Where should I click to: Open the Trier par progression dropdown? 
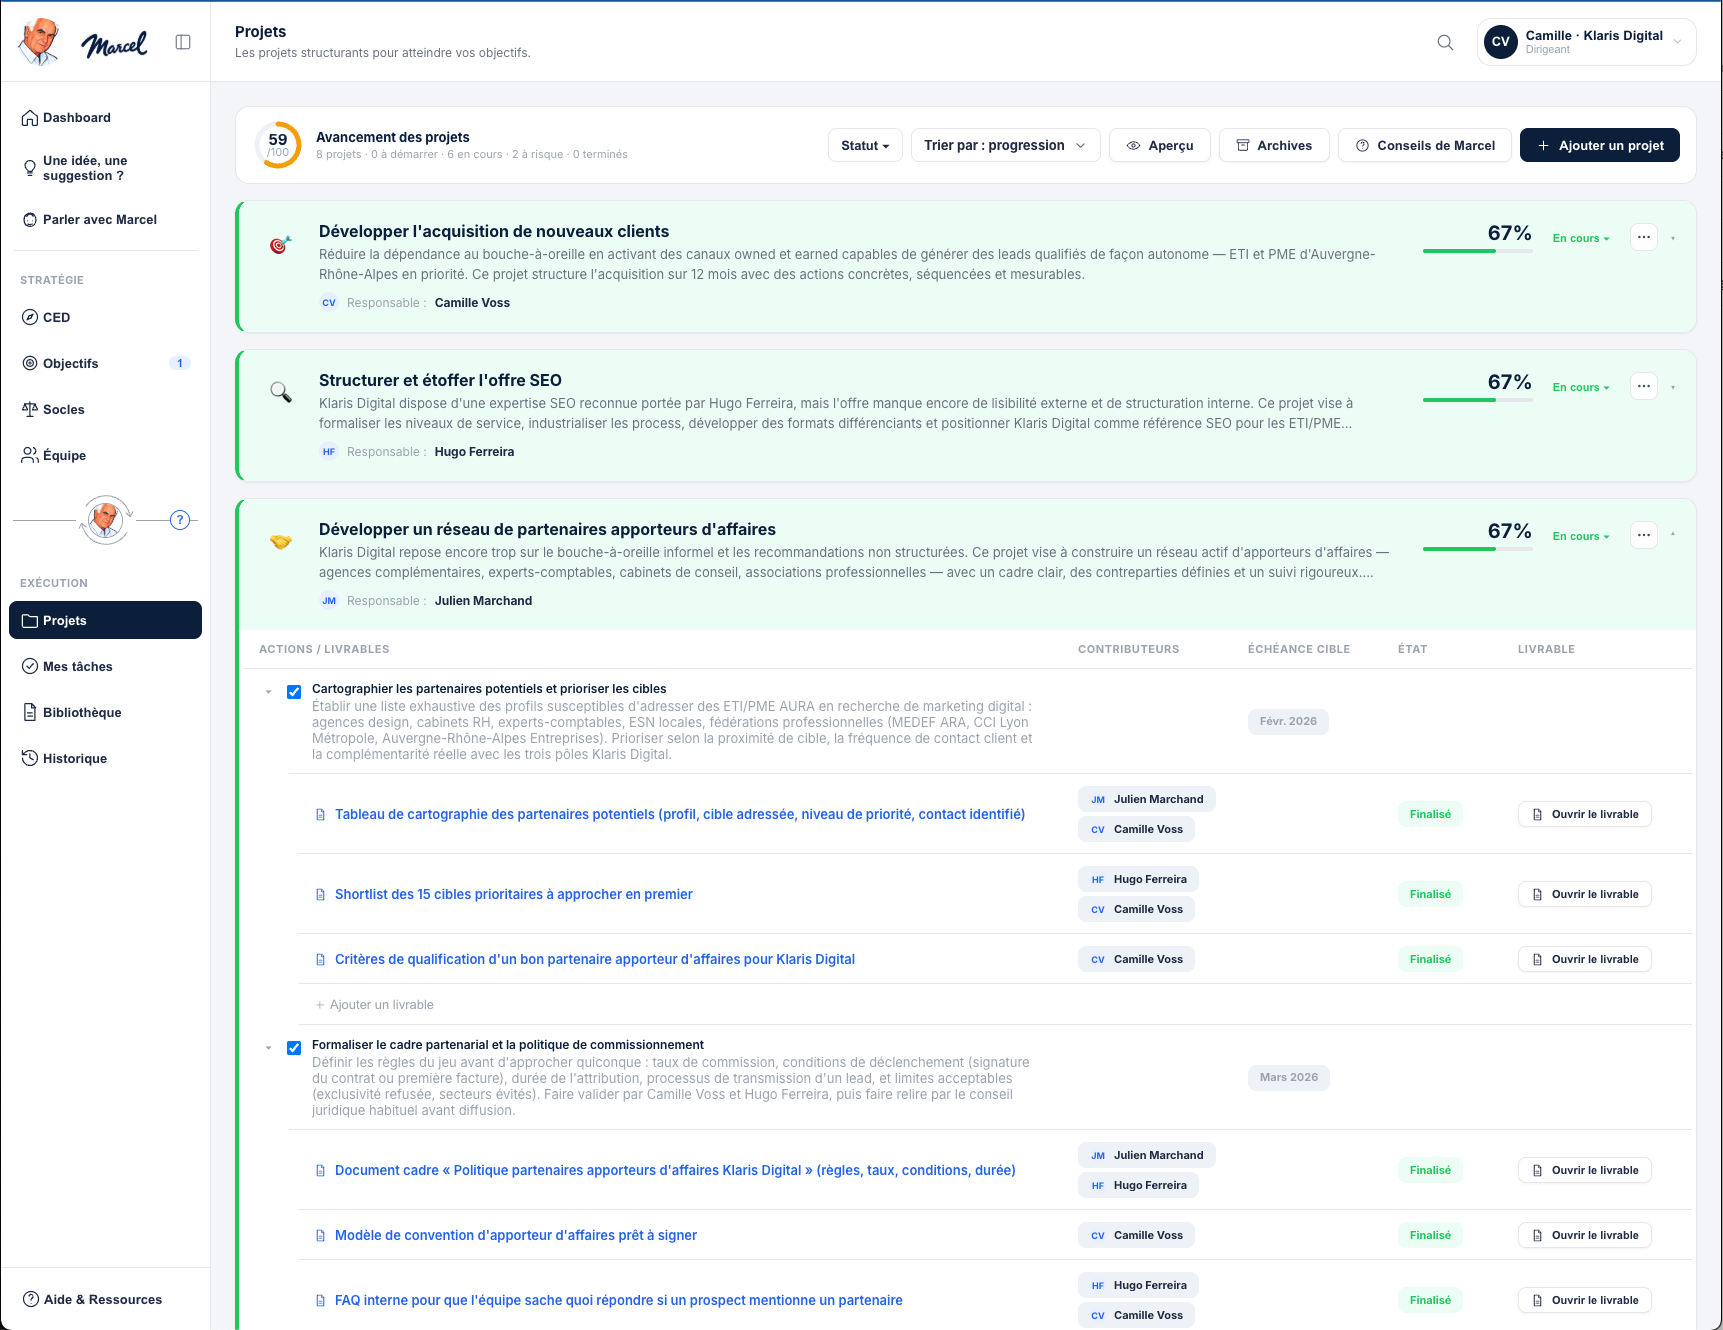point(1005,145)
